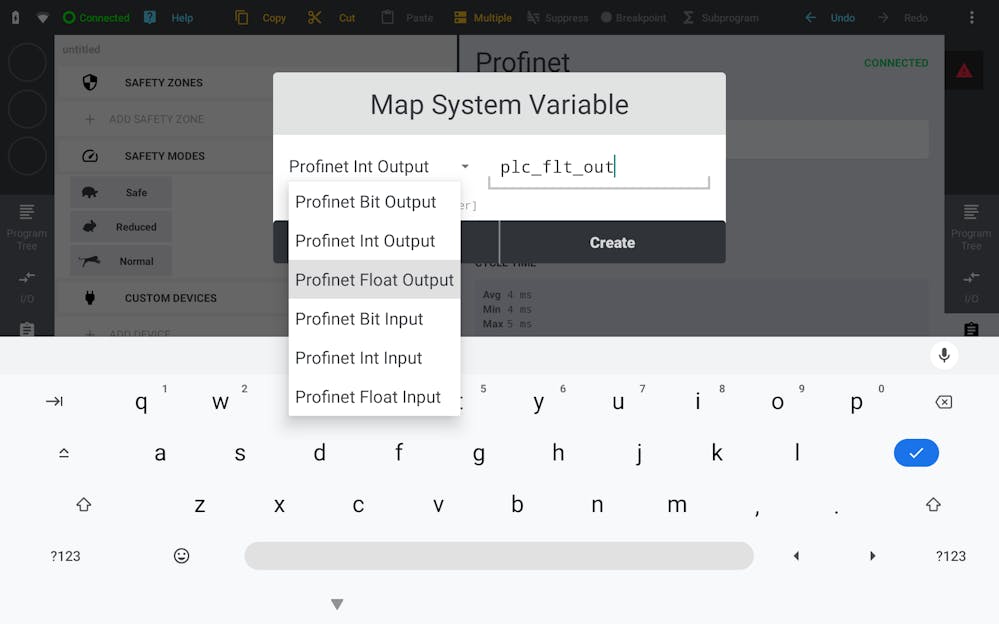Select Profinet Int Output in list
The width and height of the screenshot is (999, 624).
point(374,241)
